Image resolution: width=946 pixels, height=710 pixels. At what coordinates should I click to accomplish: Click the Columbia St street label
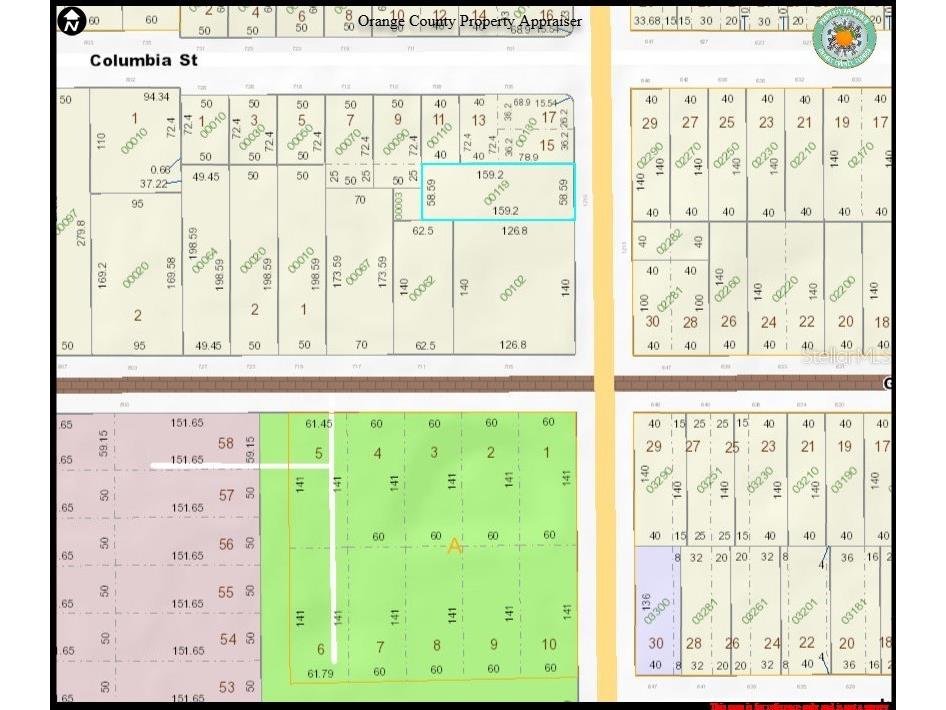click(x=144, y=60)
